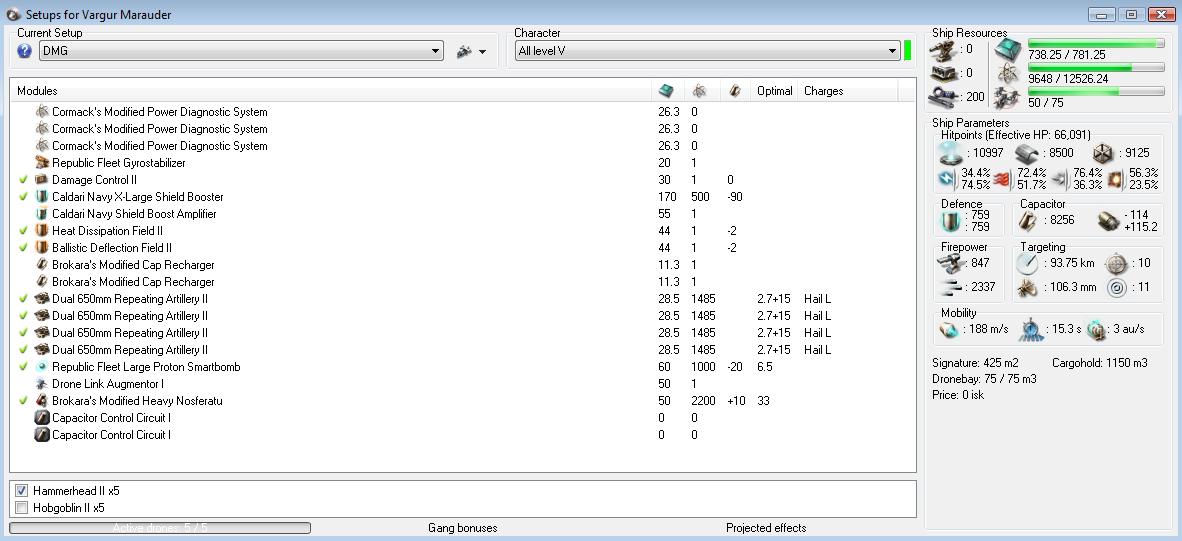Click the armor hitpoints icon showing 8500
This screenshot has height=541, width=1182.
tap(1026, 153)
